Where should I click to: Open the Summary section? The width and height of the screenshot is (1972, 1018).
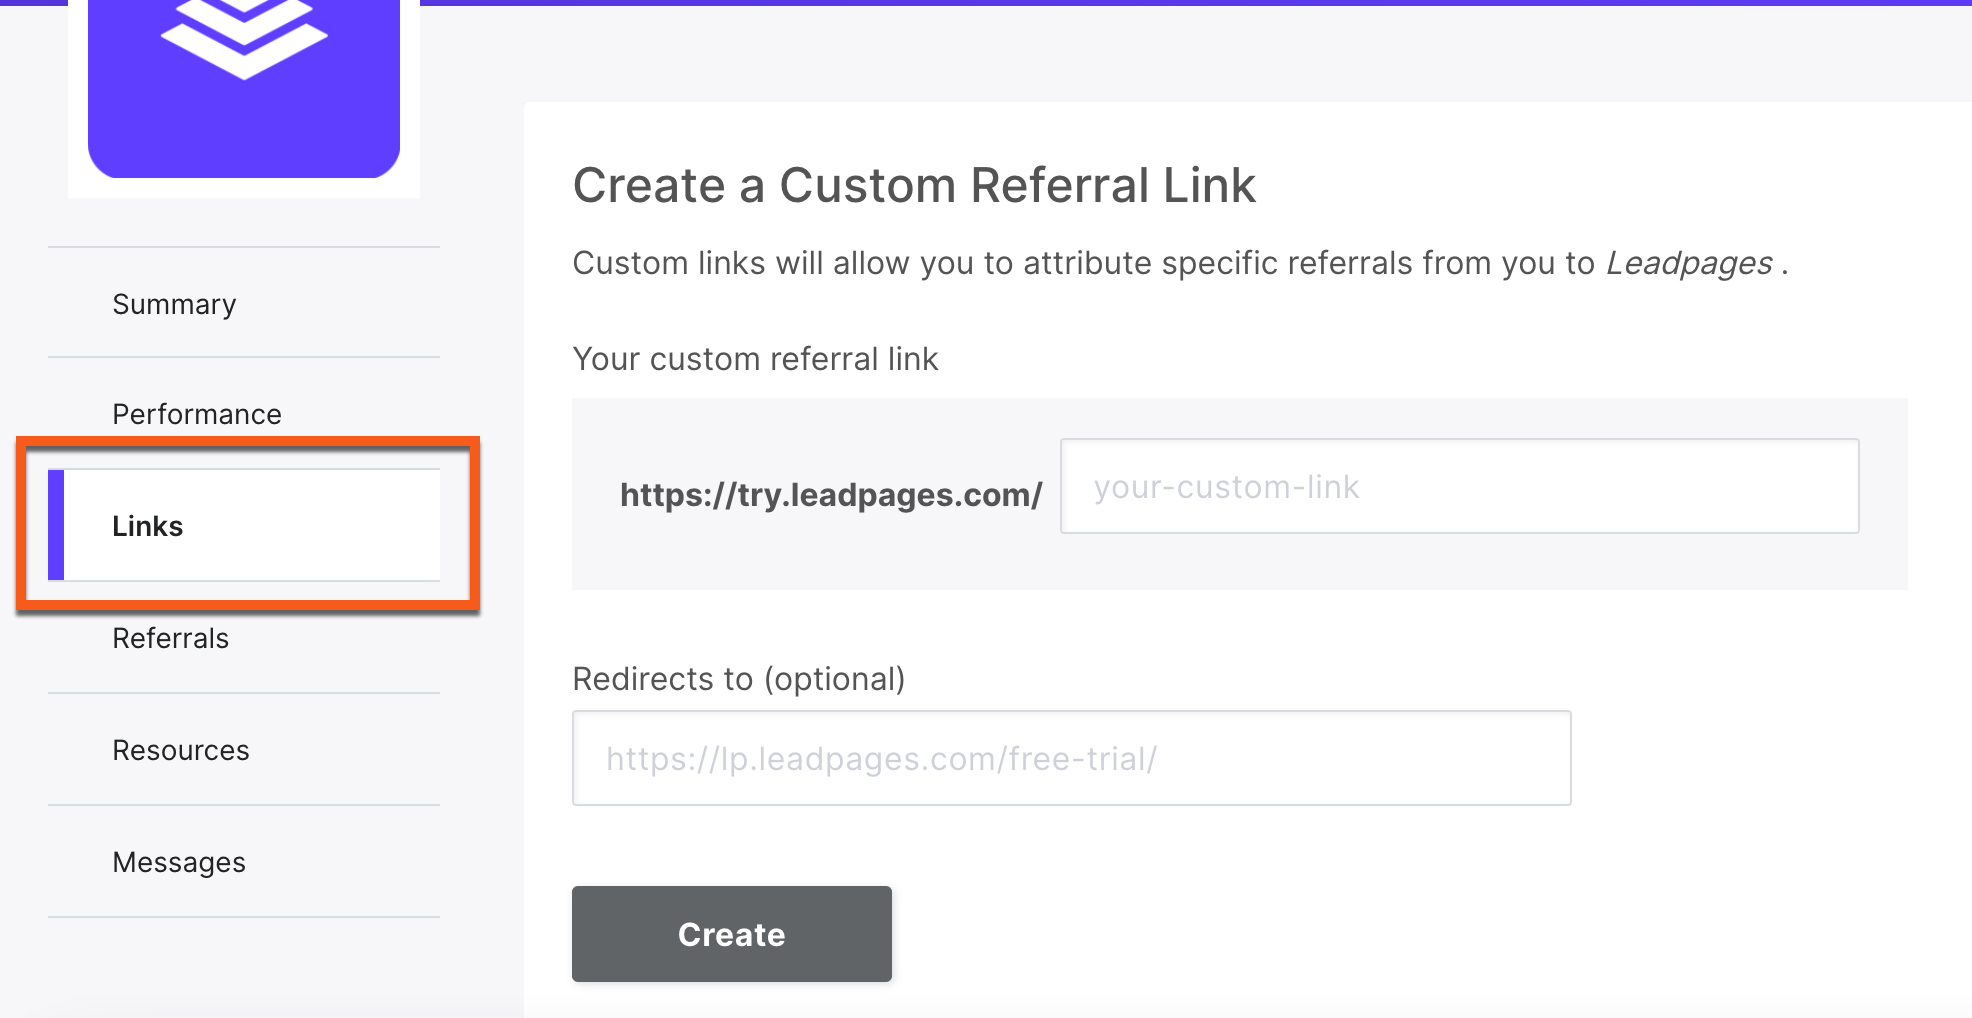tap(174, 304)
